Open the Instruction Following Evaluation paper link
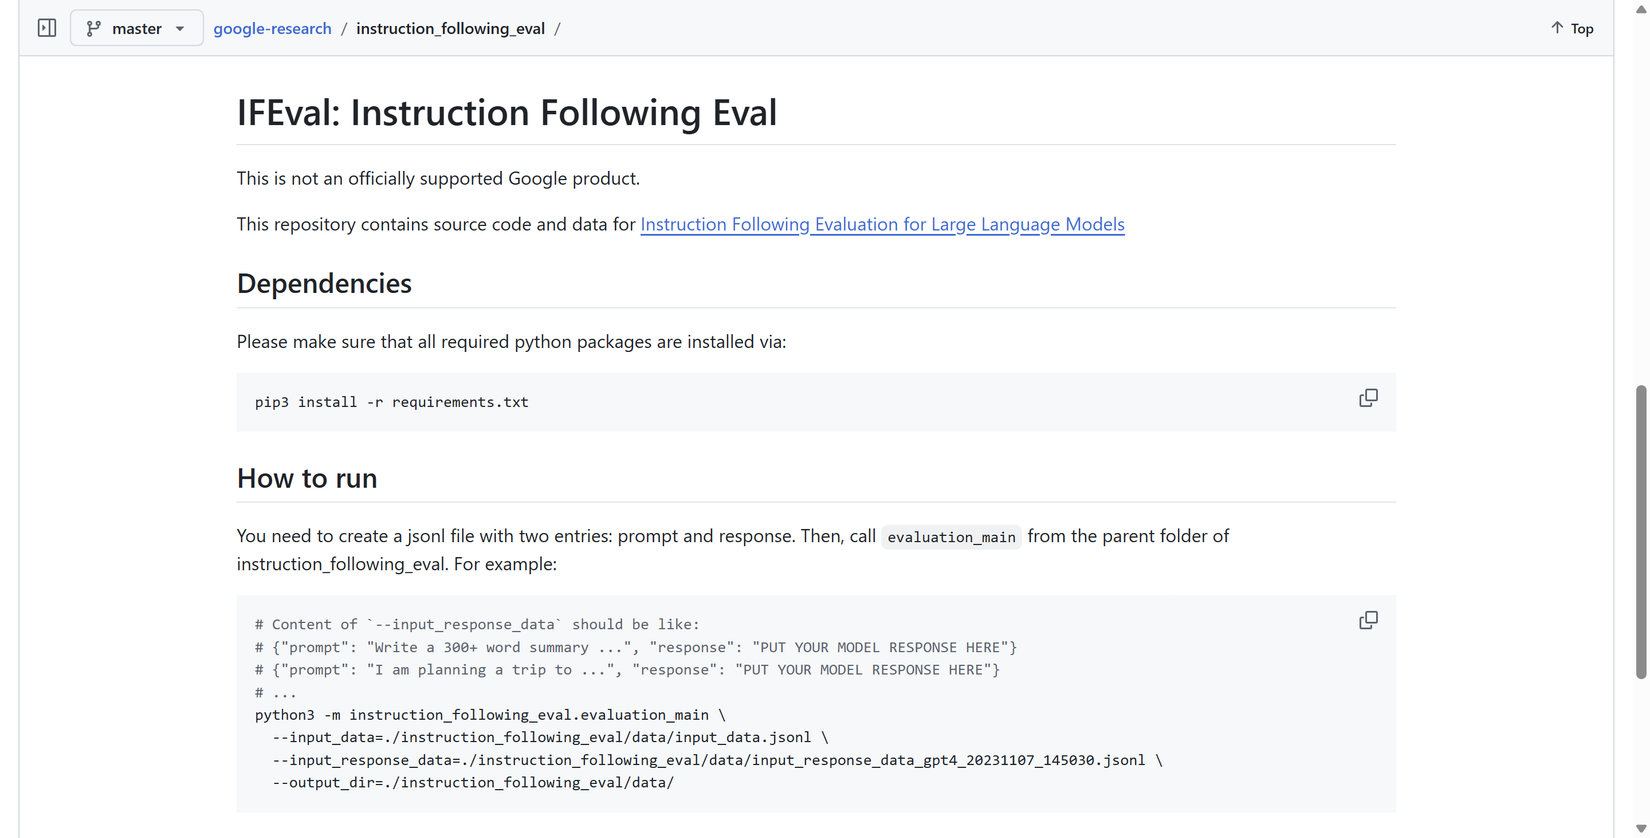Image resolution: width=1650 pixels, height=838 pixels. [x=882, y=224]
